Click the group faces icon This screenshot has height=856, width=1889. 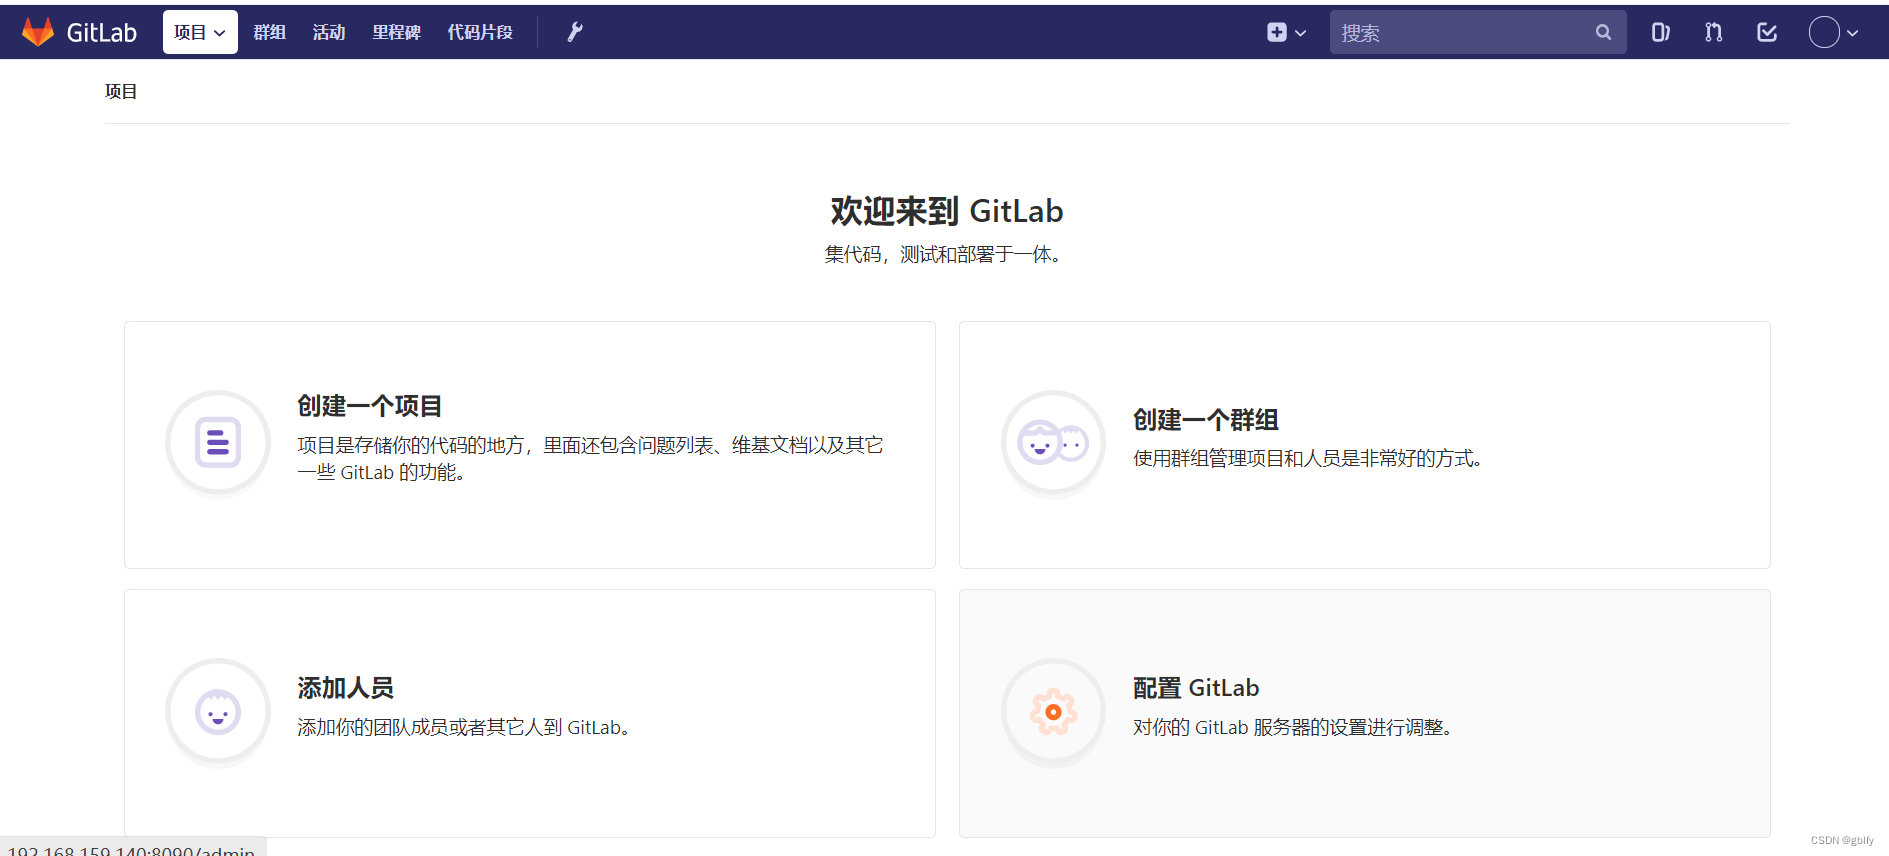pos(1053,442)
